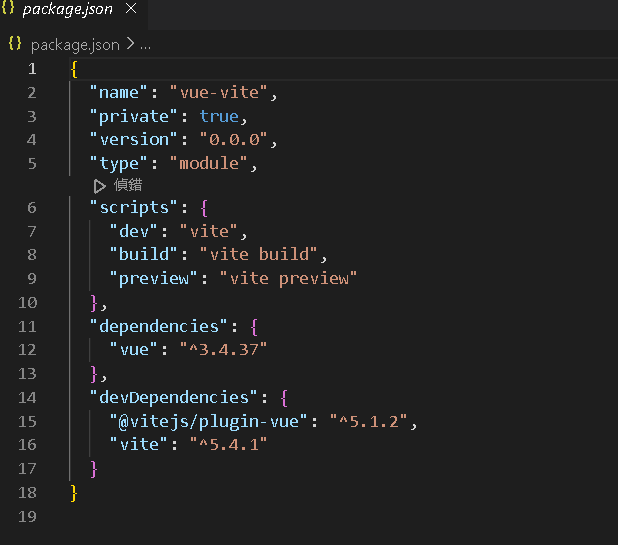Click the "dev" script key
The image size is (618, 545).
pyautogui.click(x=134, y=231)
